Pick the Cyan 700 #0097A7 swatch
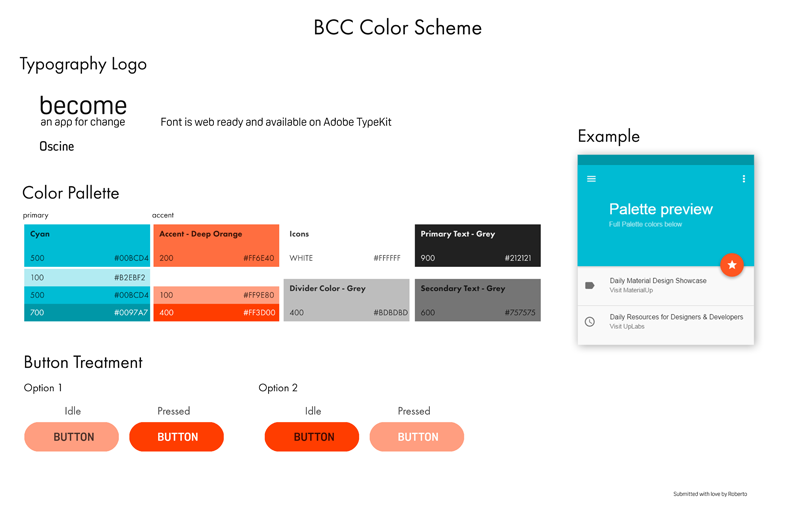 click(87, 312)
